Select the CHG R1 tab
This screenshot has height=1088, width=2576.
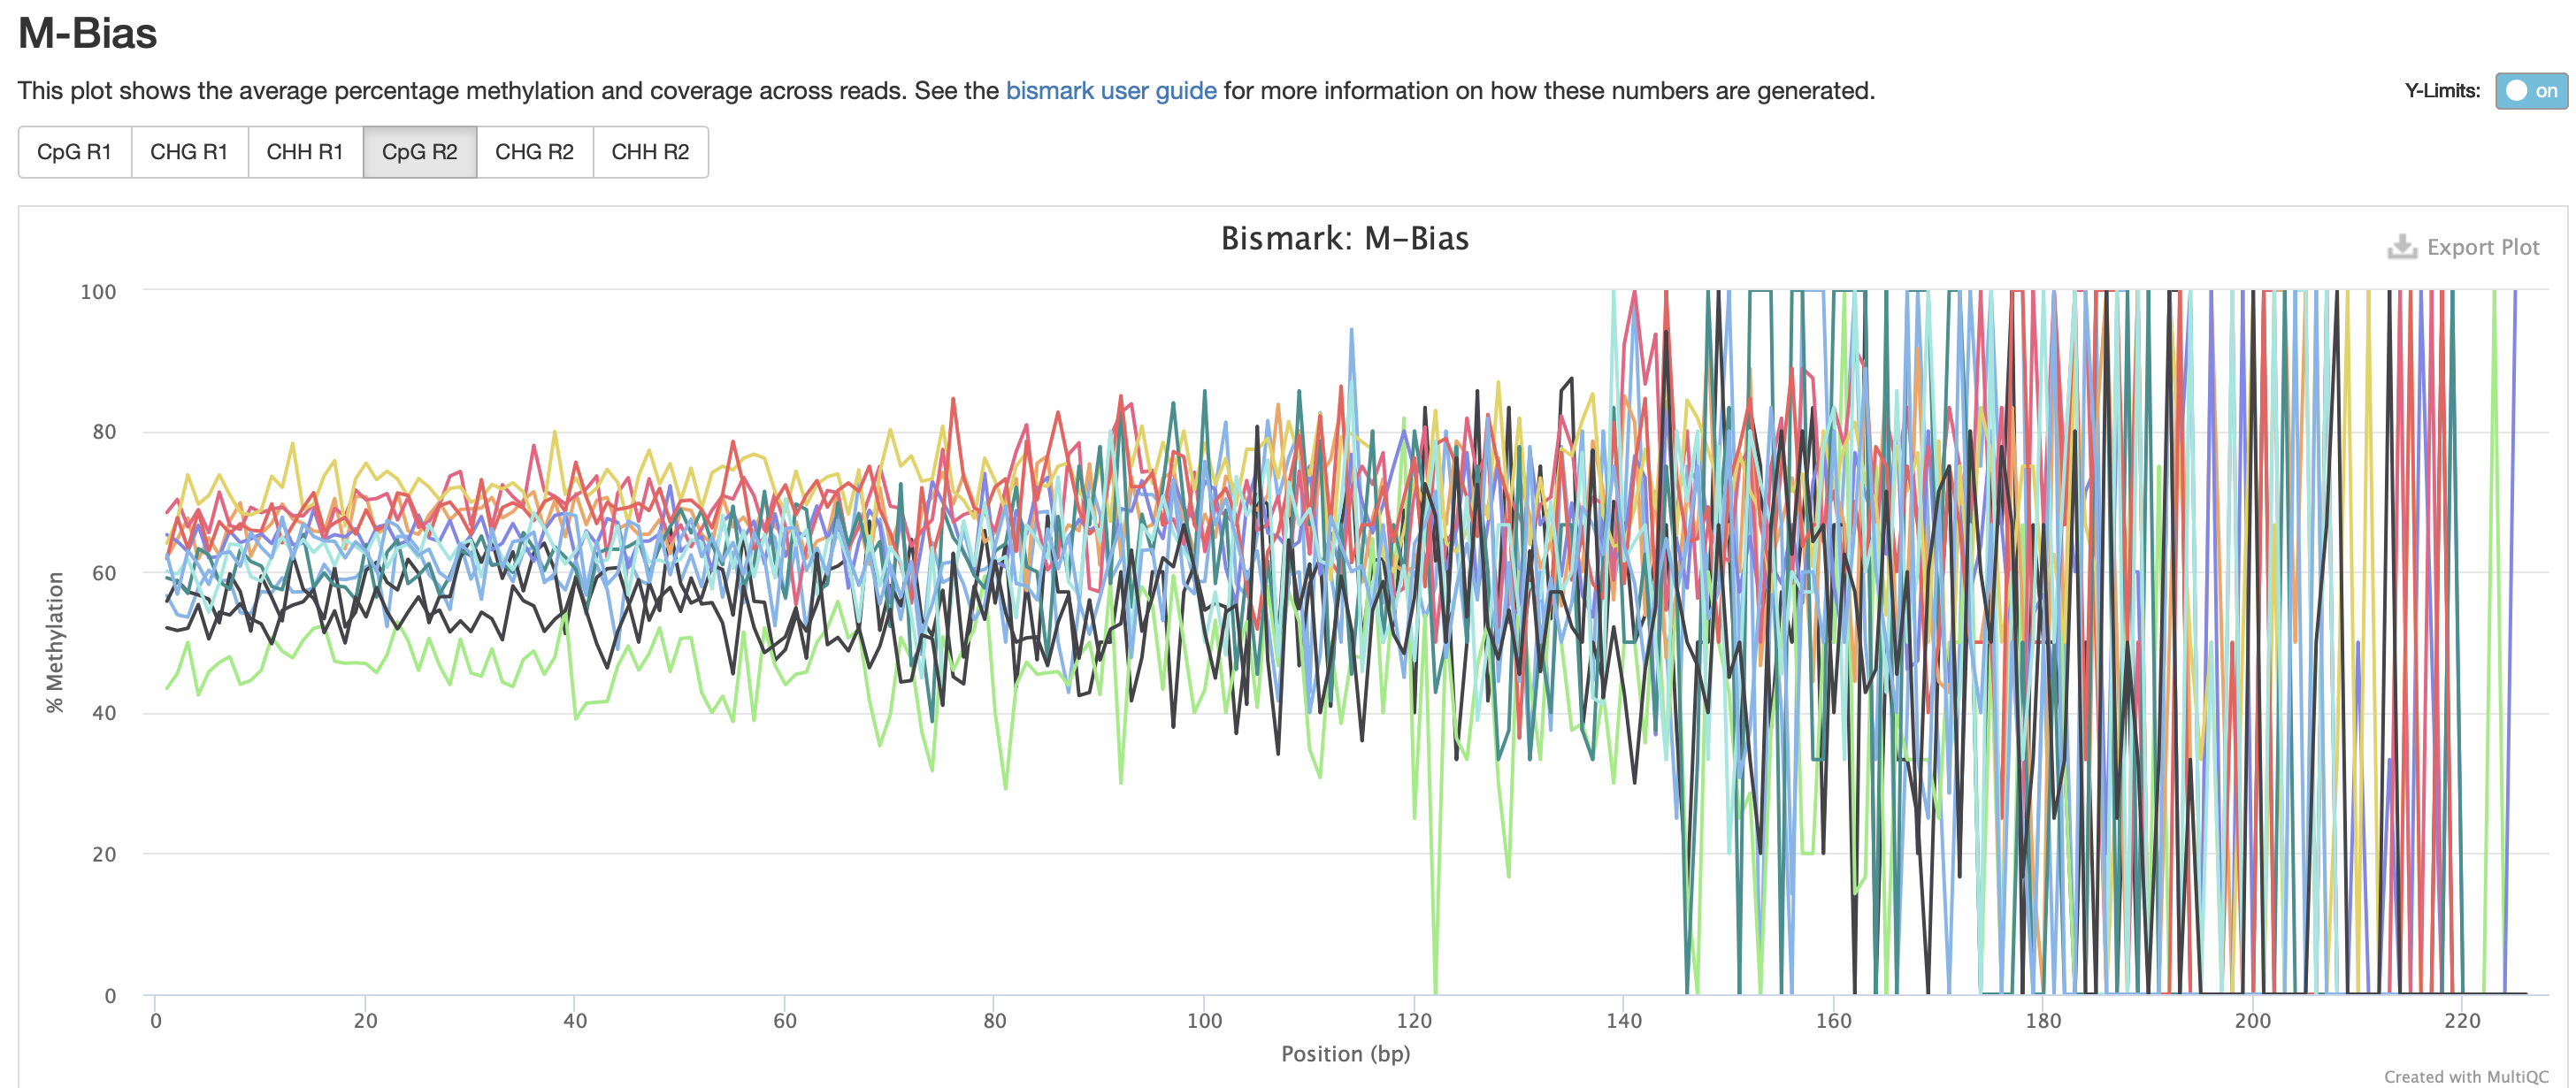(x=189, y=152)
